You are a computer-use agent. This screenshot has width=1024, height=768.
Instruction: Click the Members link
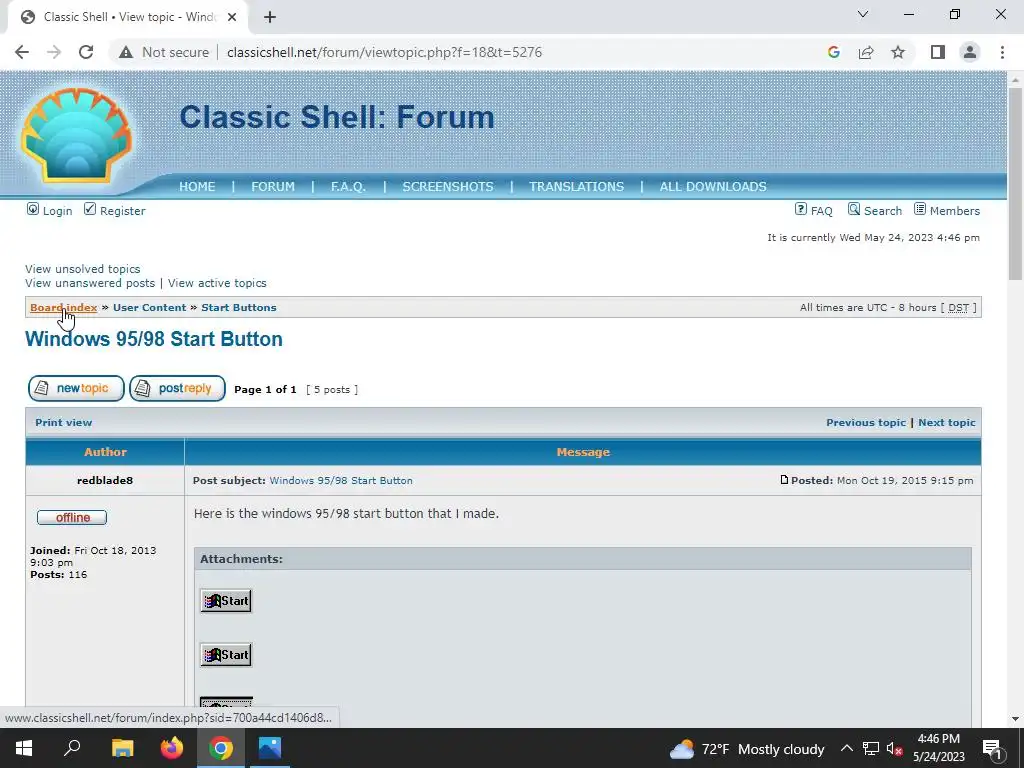[x=955, y=211]
